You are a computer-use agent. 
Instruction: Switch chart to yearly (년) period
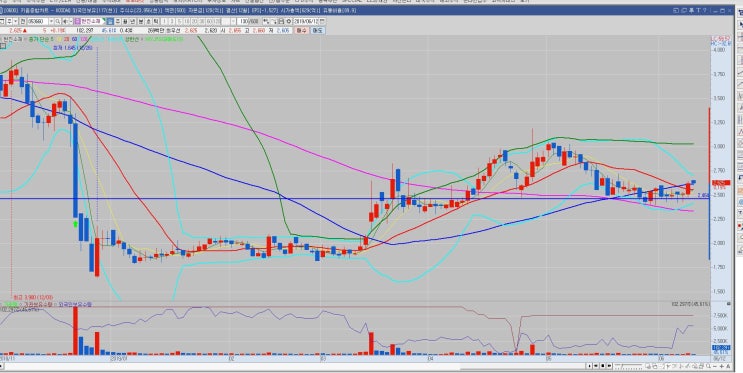point(132,21)
